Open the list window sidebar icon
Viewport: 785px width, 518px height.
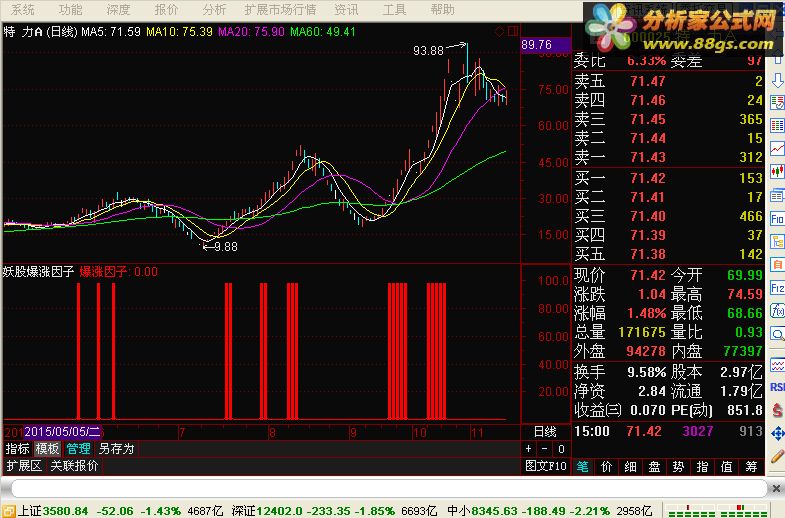click(777, 195)
